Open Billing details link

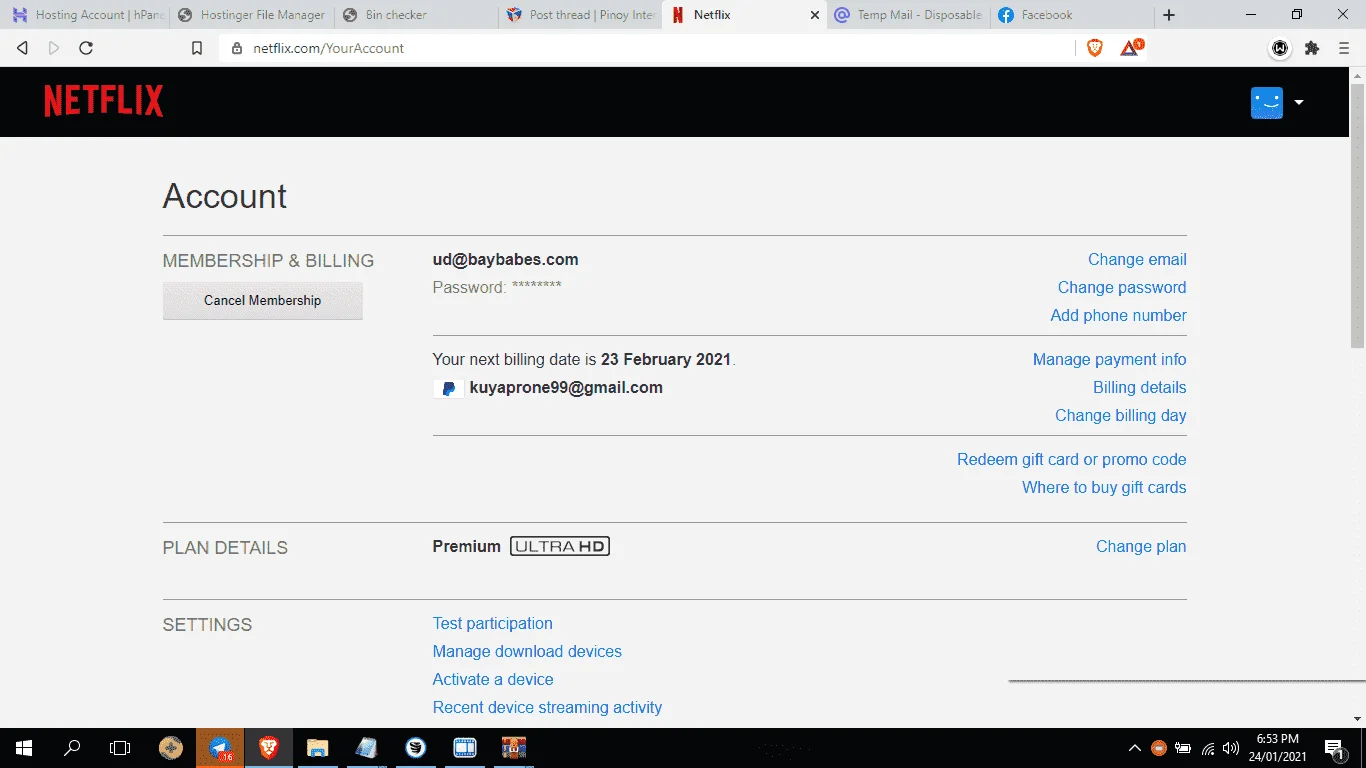[x=1139, y=388]
